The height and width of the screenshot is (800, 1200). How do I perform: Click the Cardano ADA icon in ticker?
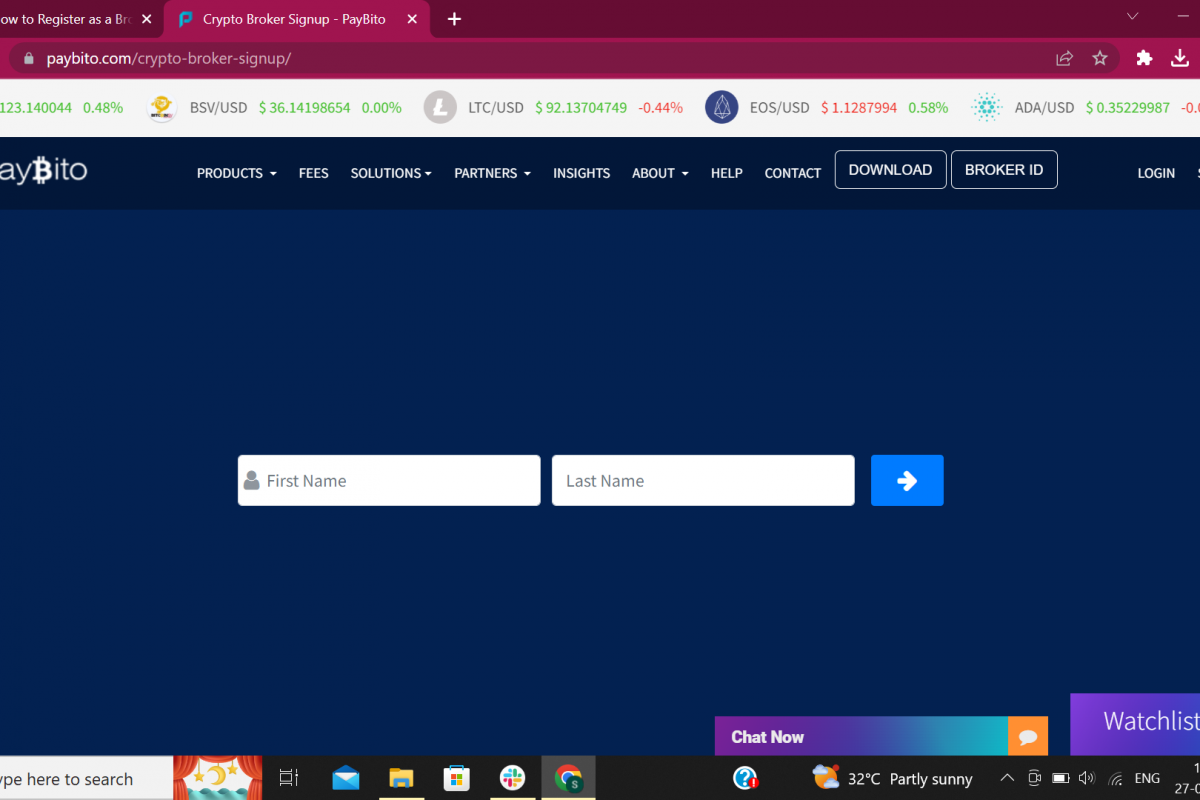coord(987,107)
